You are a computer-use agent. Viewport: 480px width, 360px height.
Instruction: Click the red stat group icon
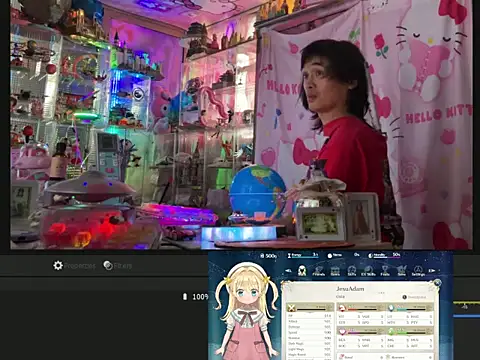point(341,307)
